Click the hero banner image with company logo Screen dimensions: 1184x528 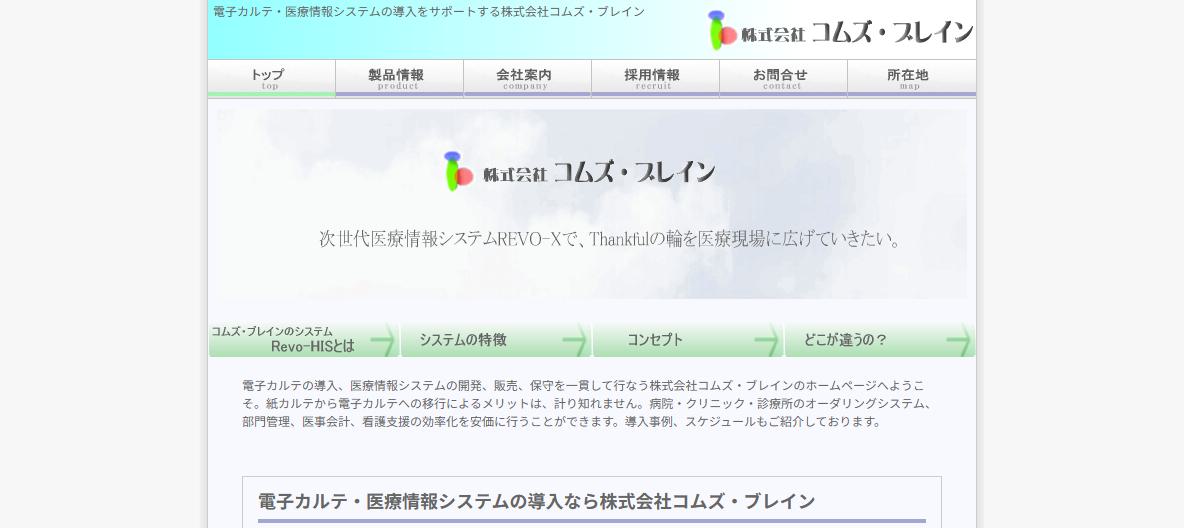[591, 204]
